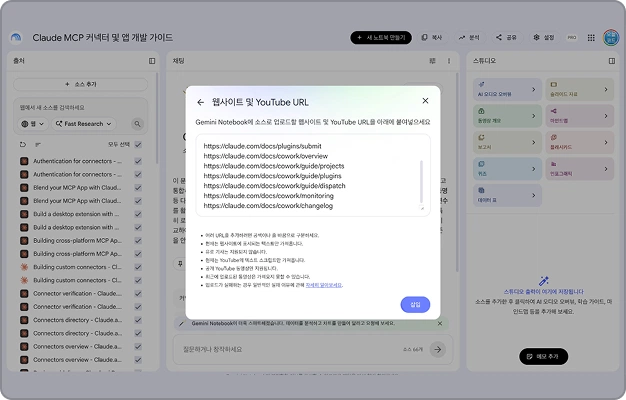The image size is (626, 400).
Task: Click the 플래시카드 card icon
Action: pos(554,137)
